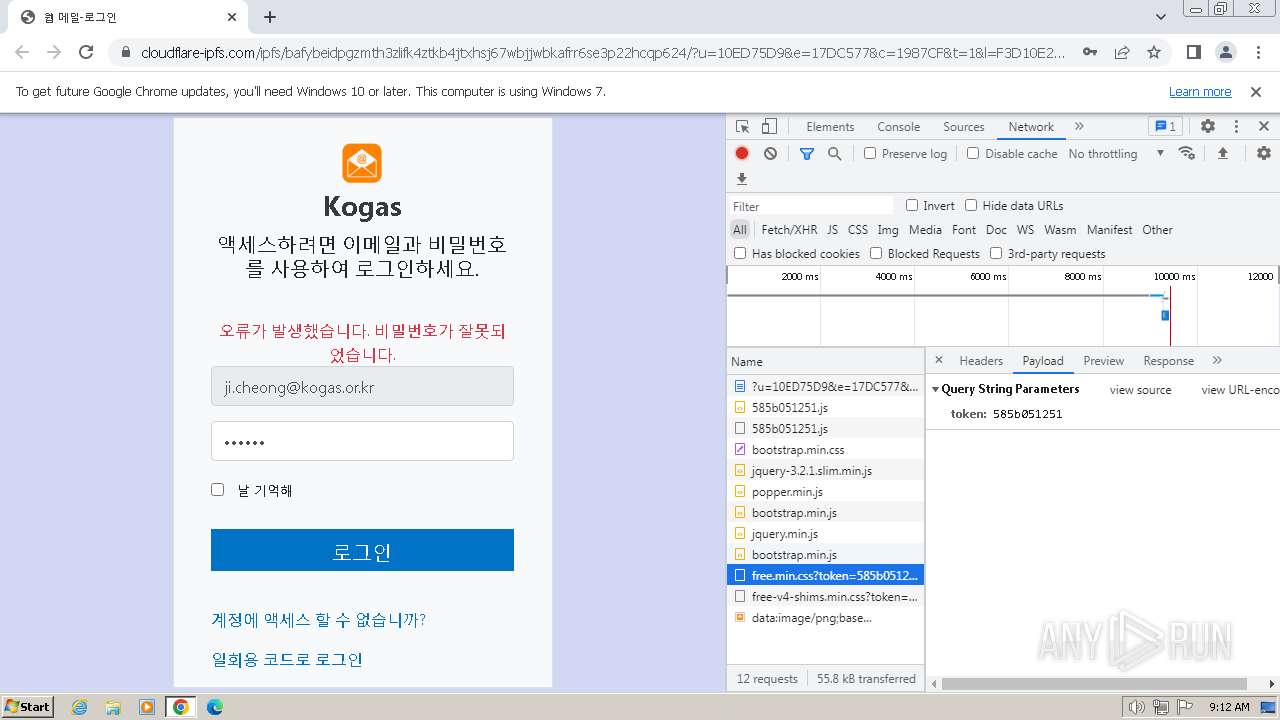Enable the Disable cache checkbox
1280x720 pixels.
[x=973, y=154]
